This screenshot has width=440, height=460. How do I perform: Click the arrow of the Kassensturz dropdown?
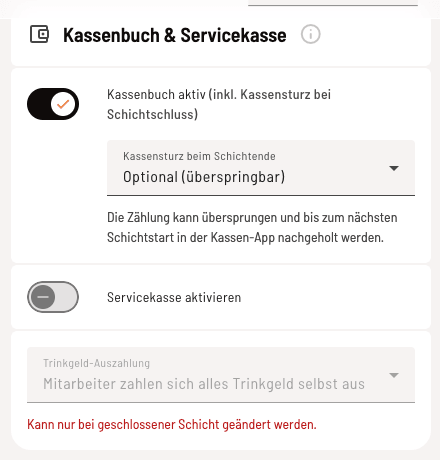(394, 168)
